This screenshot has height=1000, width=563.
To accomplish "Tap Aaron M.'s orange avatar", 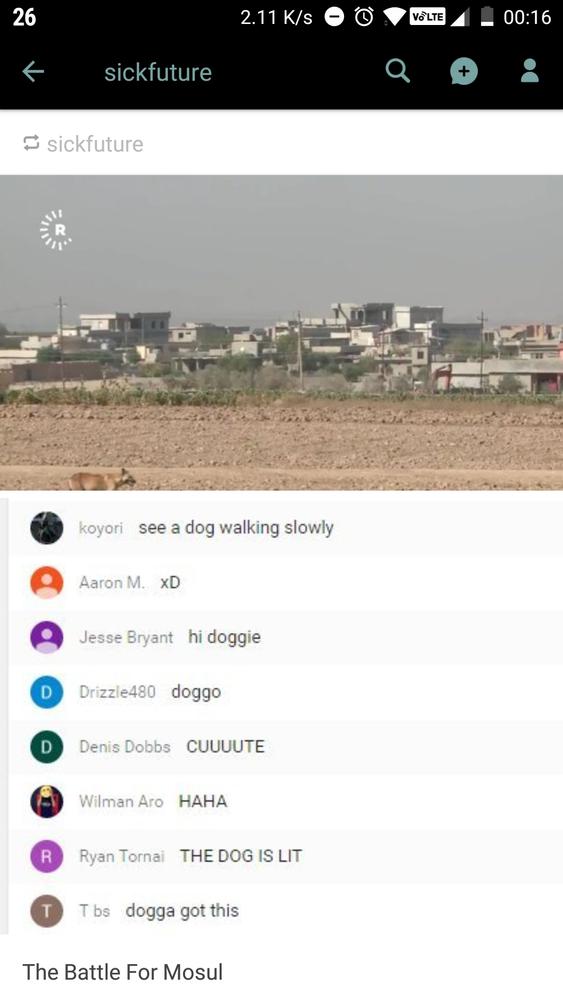I will pos(47,582).
